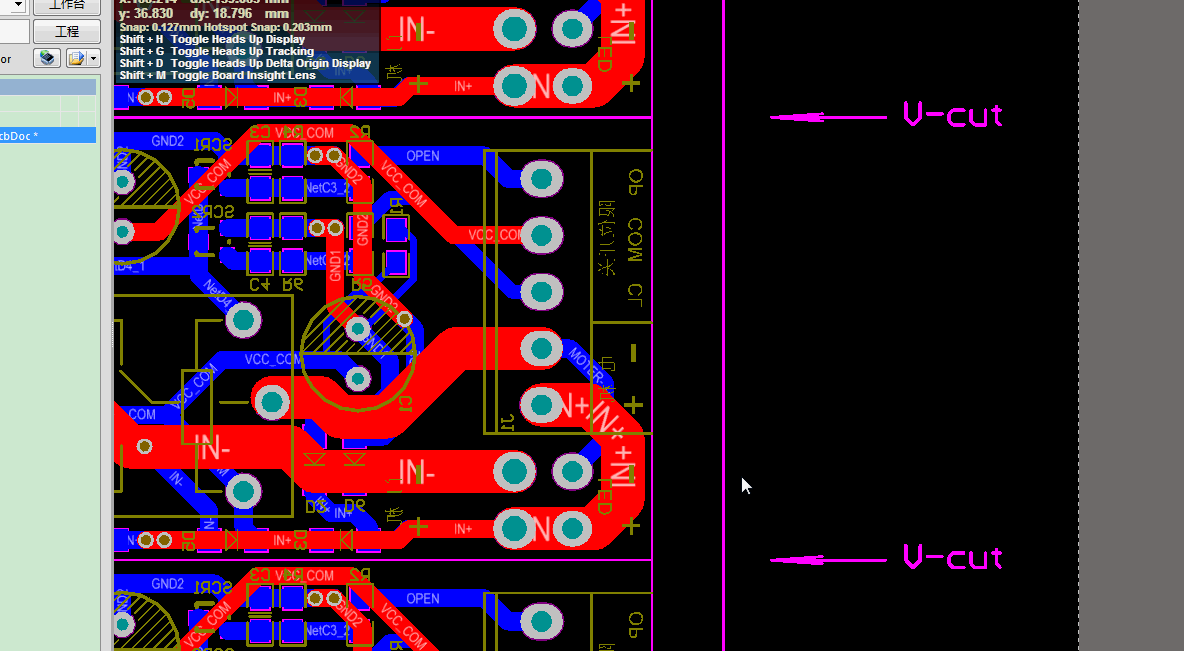Screen dimensions: 1184x651
Task: Click the 工程 button
Action: pos(66,32)
